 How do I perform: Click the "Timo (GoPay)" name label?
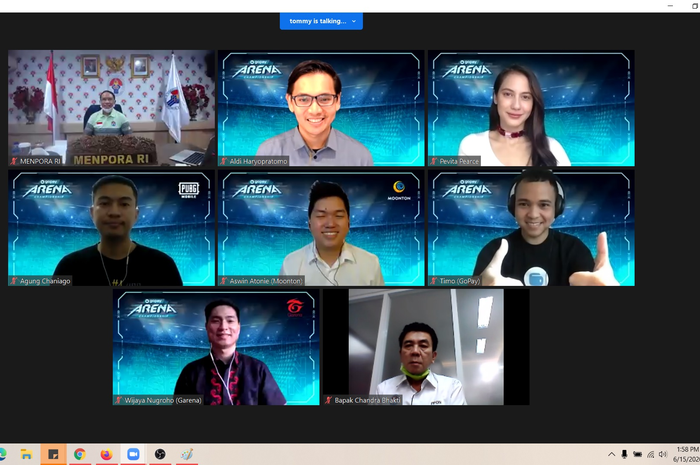tap(460, 281)
